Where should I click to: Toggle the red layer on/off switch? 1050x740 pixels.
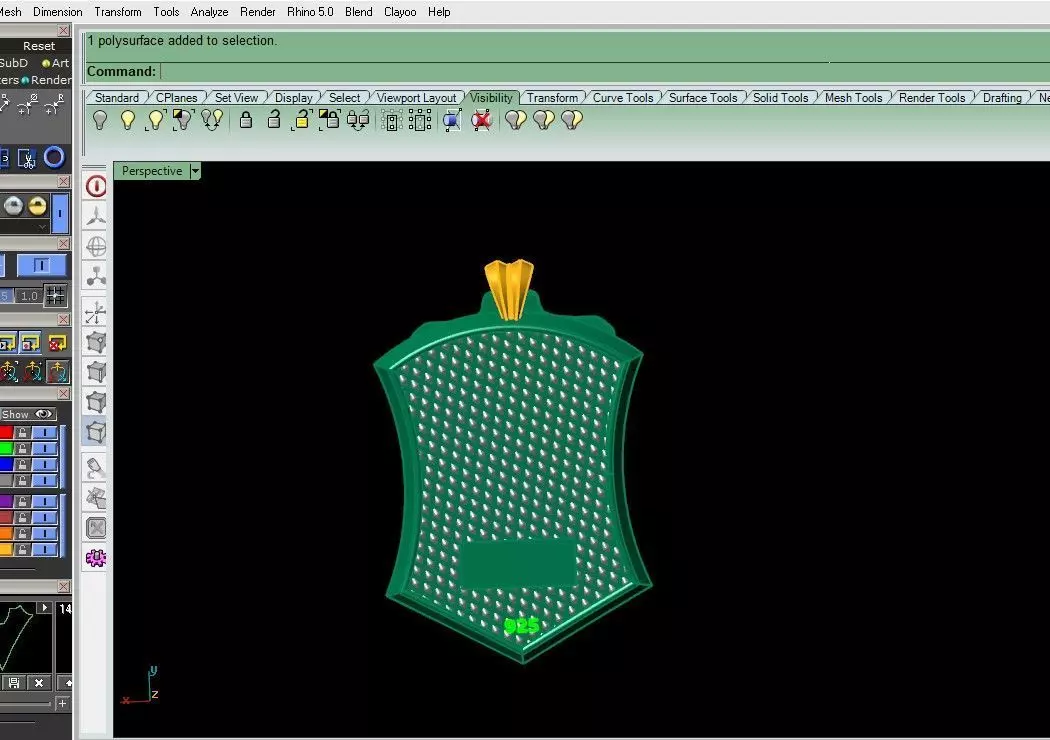45,433
